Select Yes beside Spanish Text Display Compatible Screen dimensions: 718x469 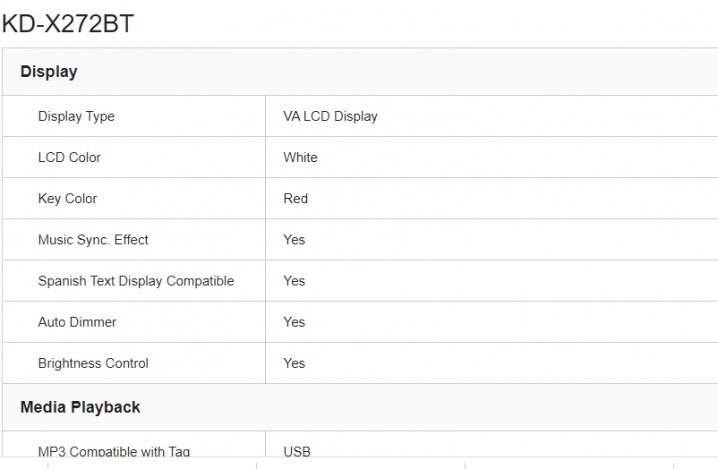coord(294,281)
